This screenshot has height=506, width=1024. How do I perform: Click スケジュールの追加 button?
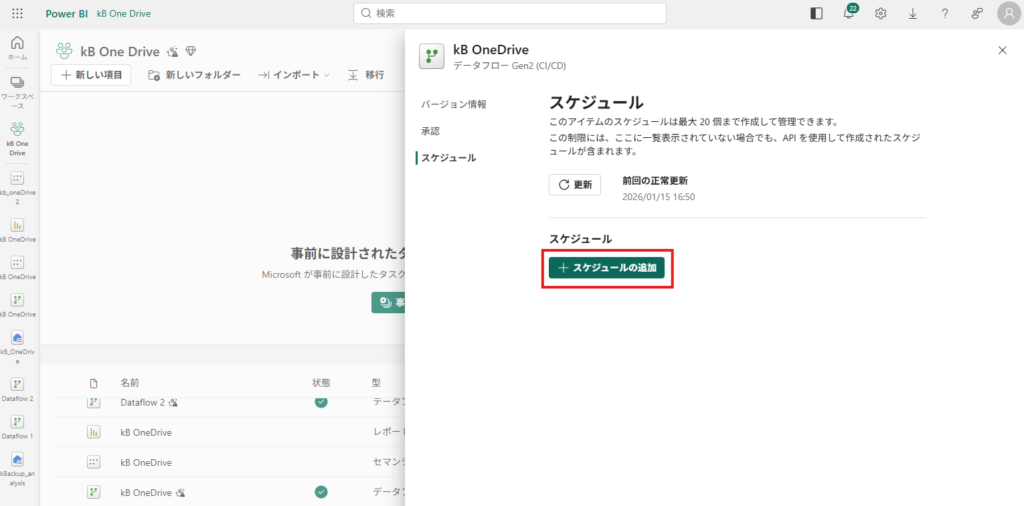click(x=606, y=268)
